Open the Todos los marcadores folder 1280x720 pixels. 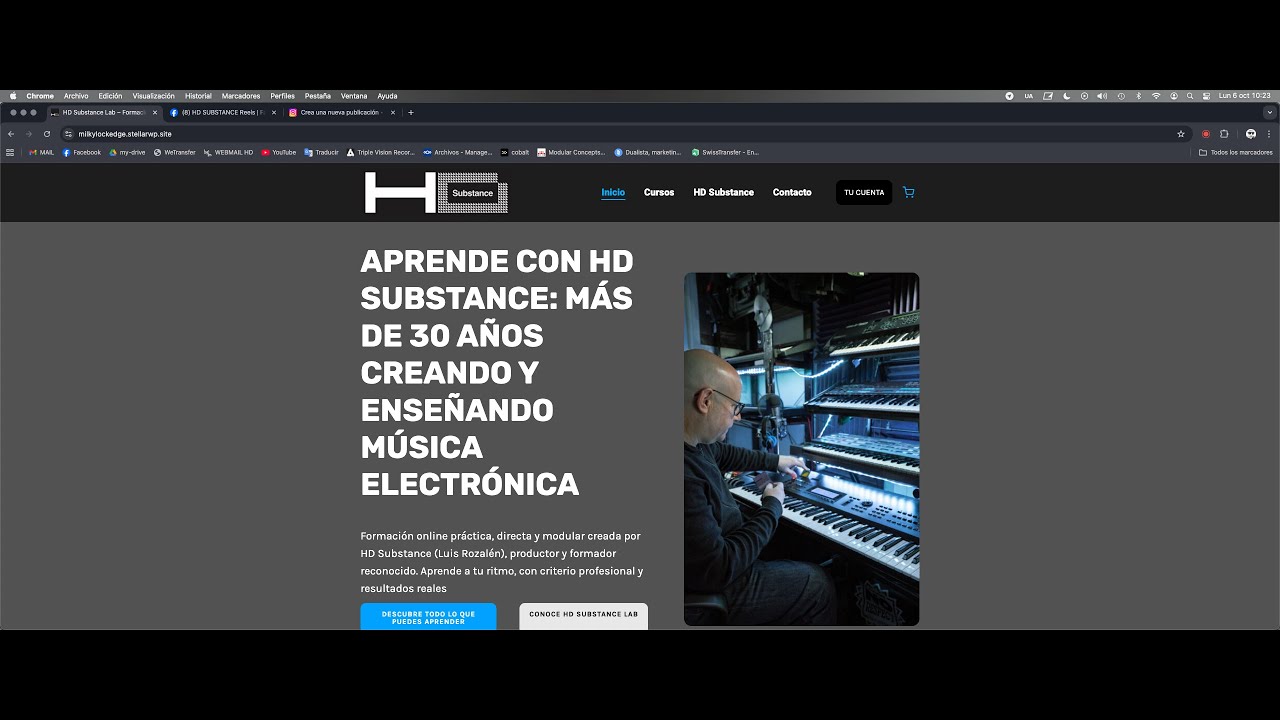point(1236,152)
